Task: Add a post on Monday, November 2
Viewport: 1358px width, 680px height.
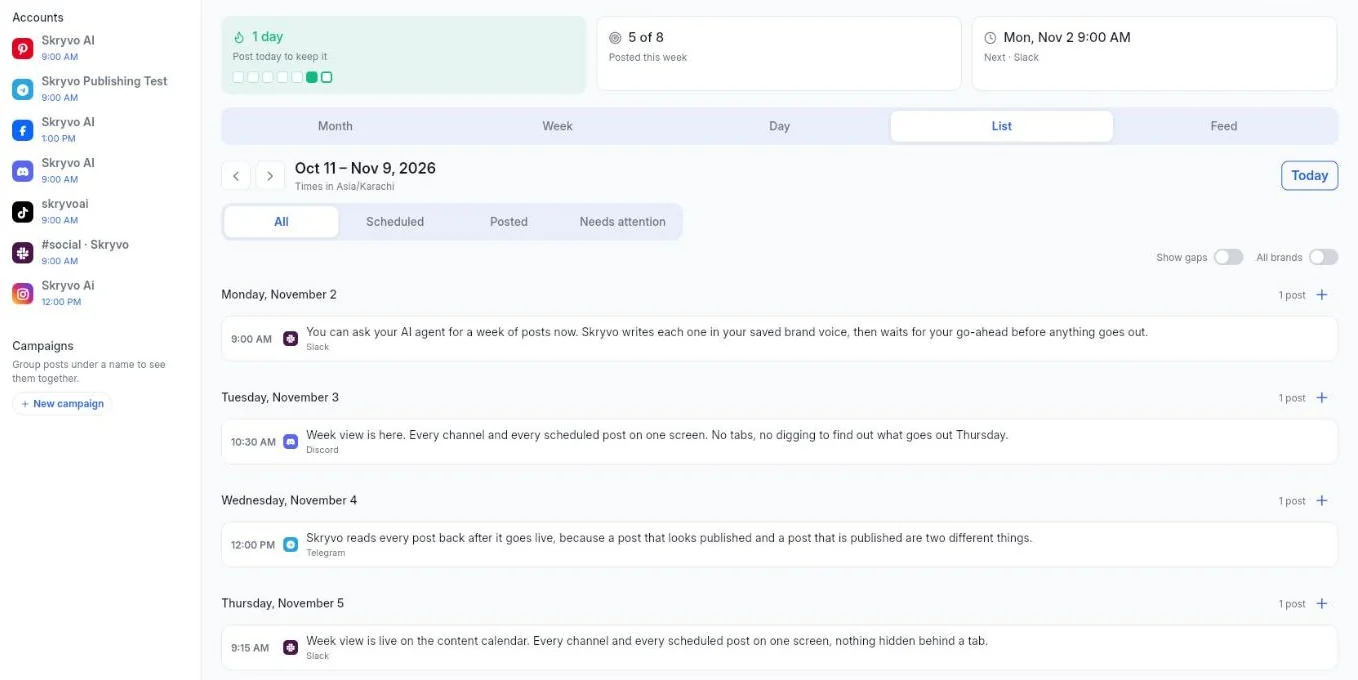Action: coord(1322,295)
